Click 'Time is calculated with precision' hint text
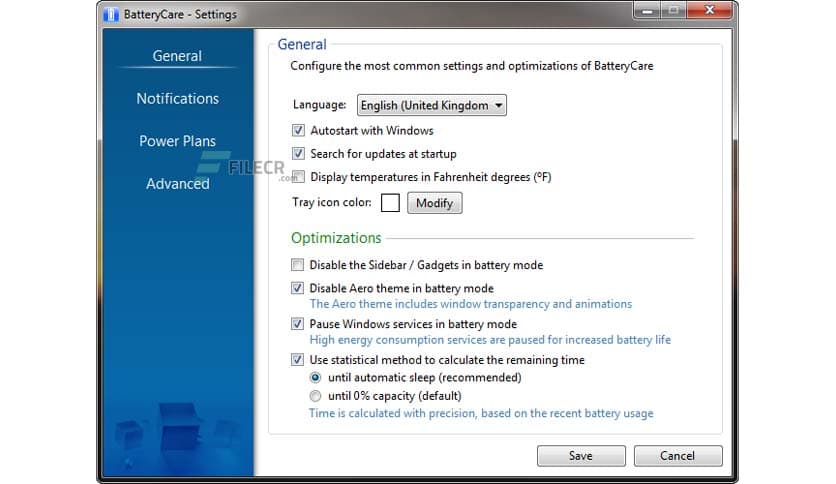The height and width of the screenshot is (484, 836). click(481, 414)
